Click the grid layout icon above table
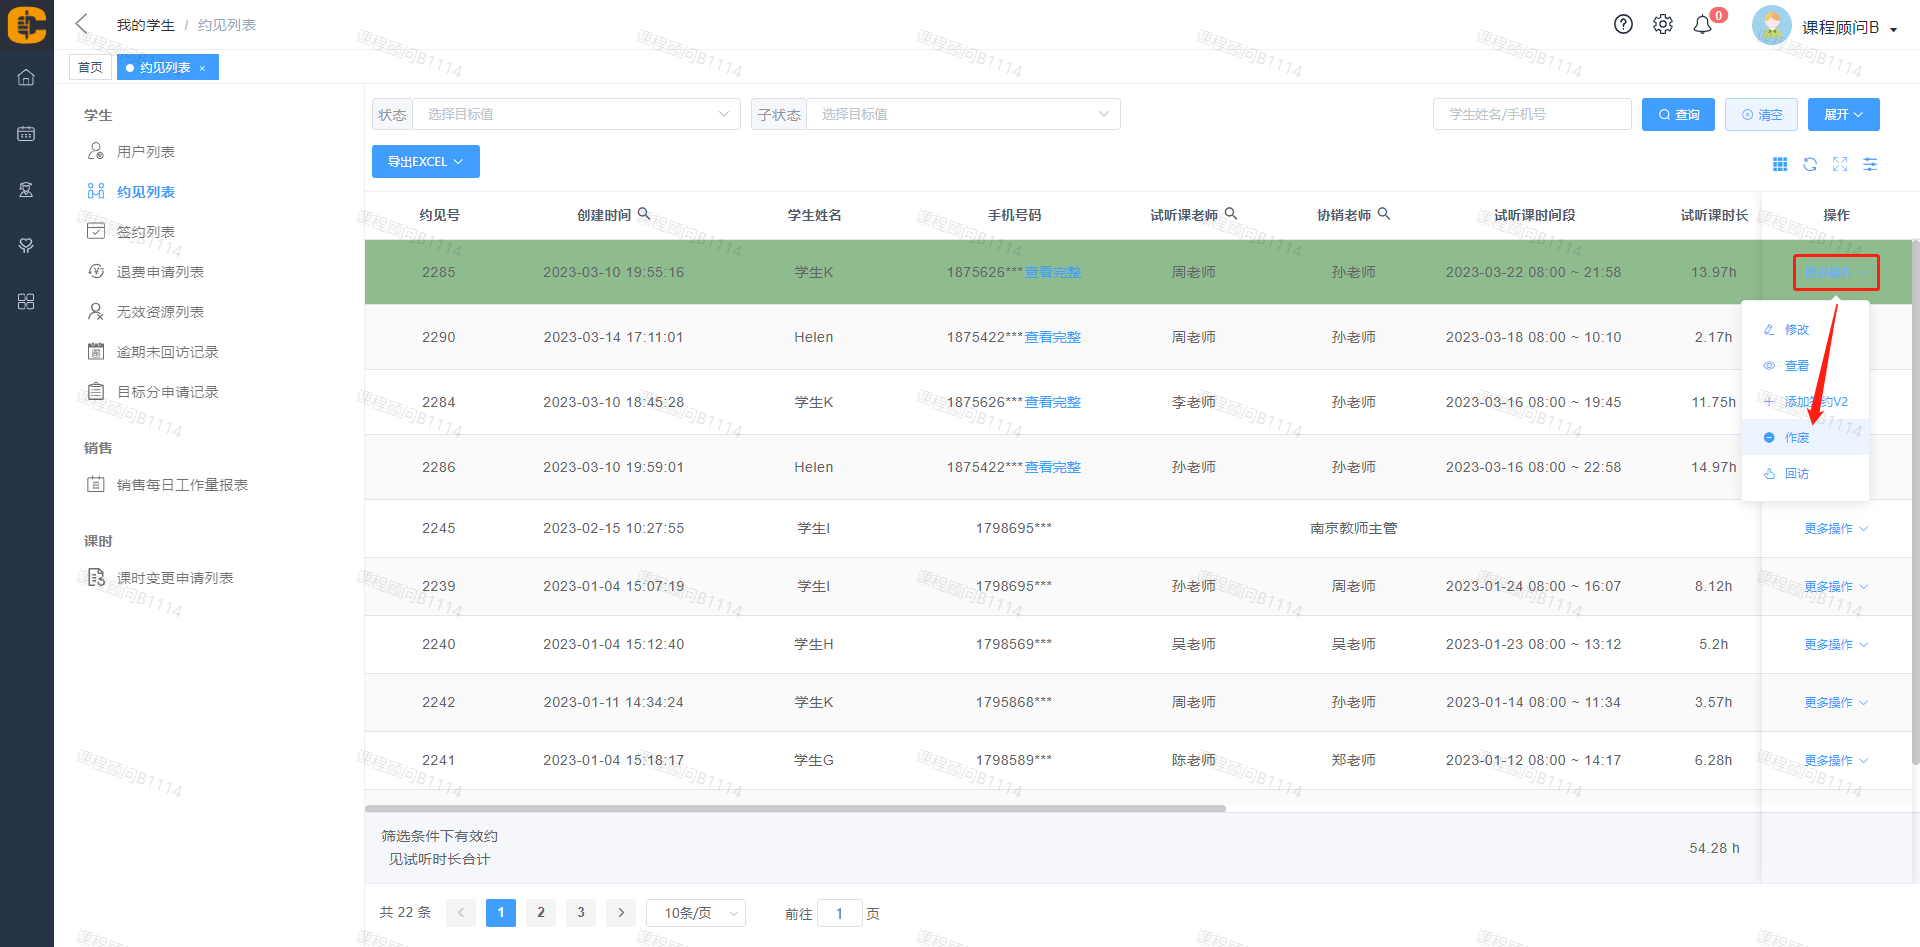 (1780, 164)
